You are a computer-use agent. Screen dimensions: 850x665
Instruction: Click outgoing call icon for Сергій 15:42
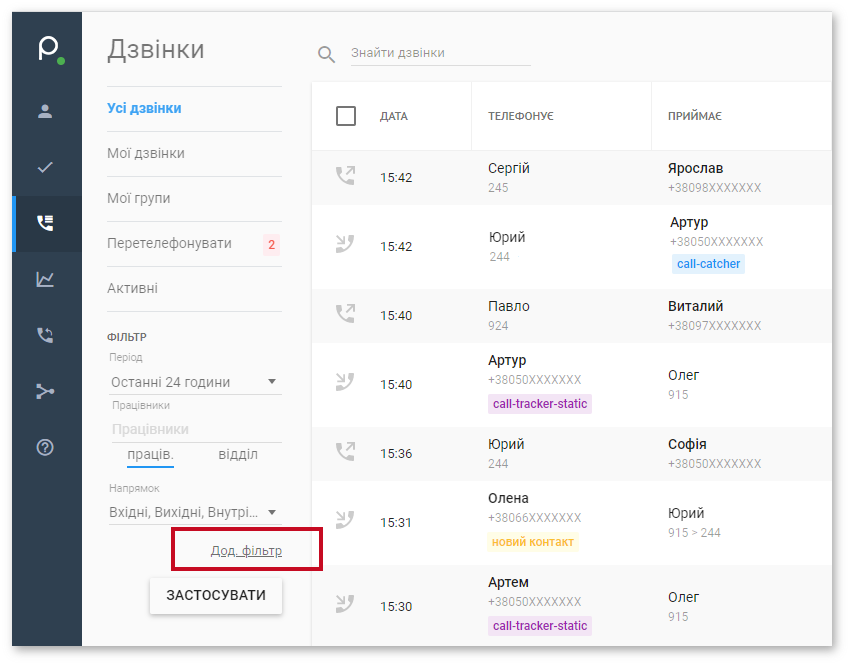345,176
